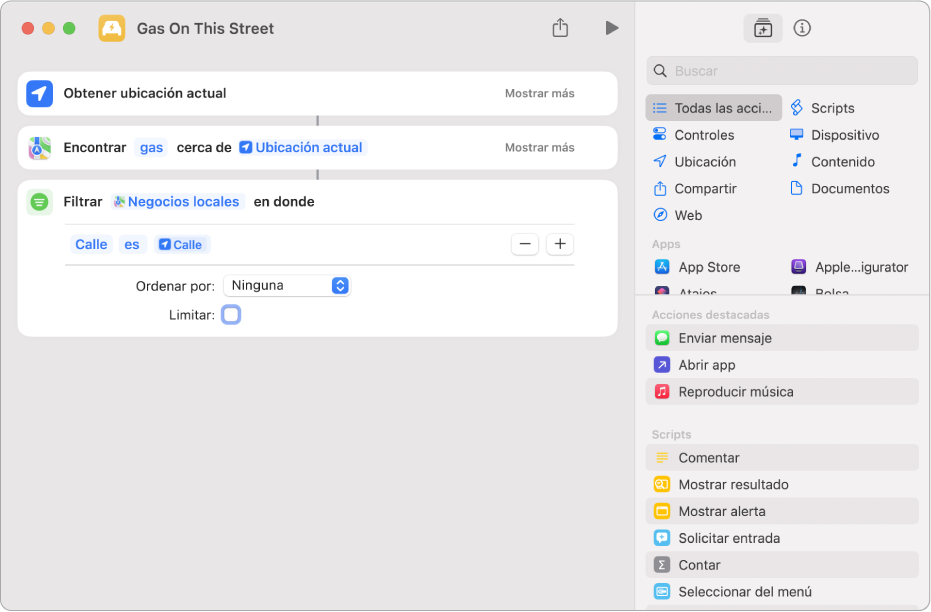This screenshot has width=931, height=612.
Task: Click the Negocios locales variable token
Action: [x=178, y=202]
